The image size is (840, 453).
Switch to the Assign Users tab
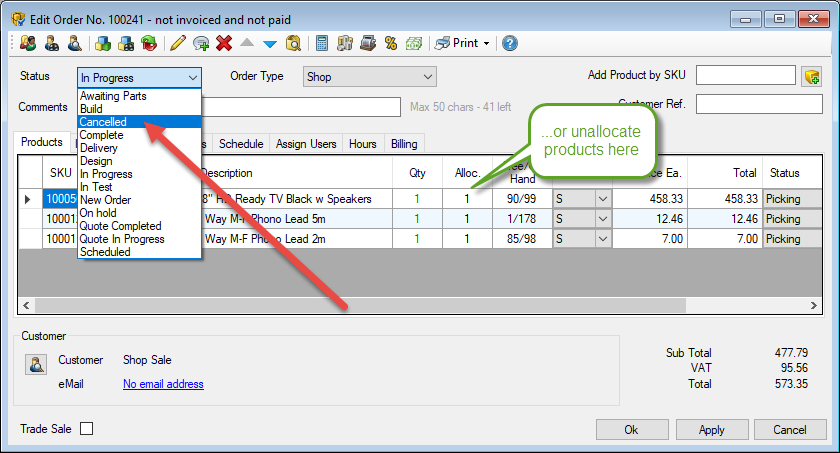[306, 144]
